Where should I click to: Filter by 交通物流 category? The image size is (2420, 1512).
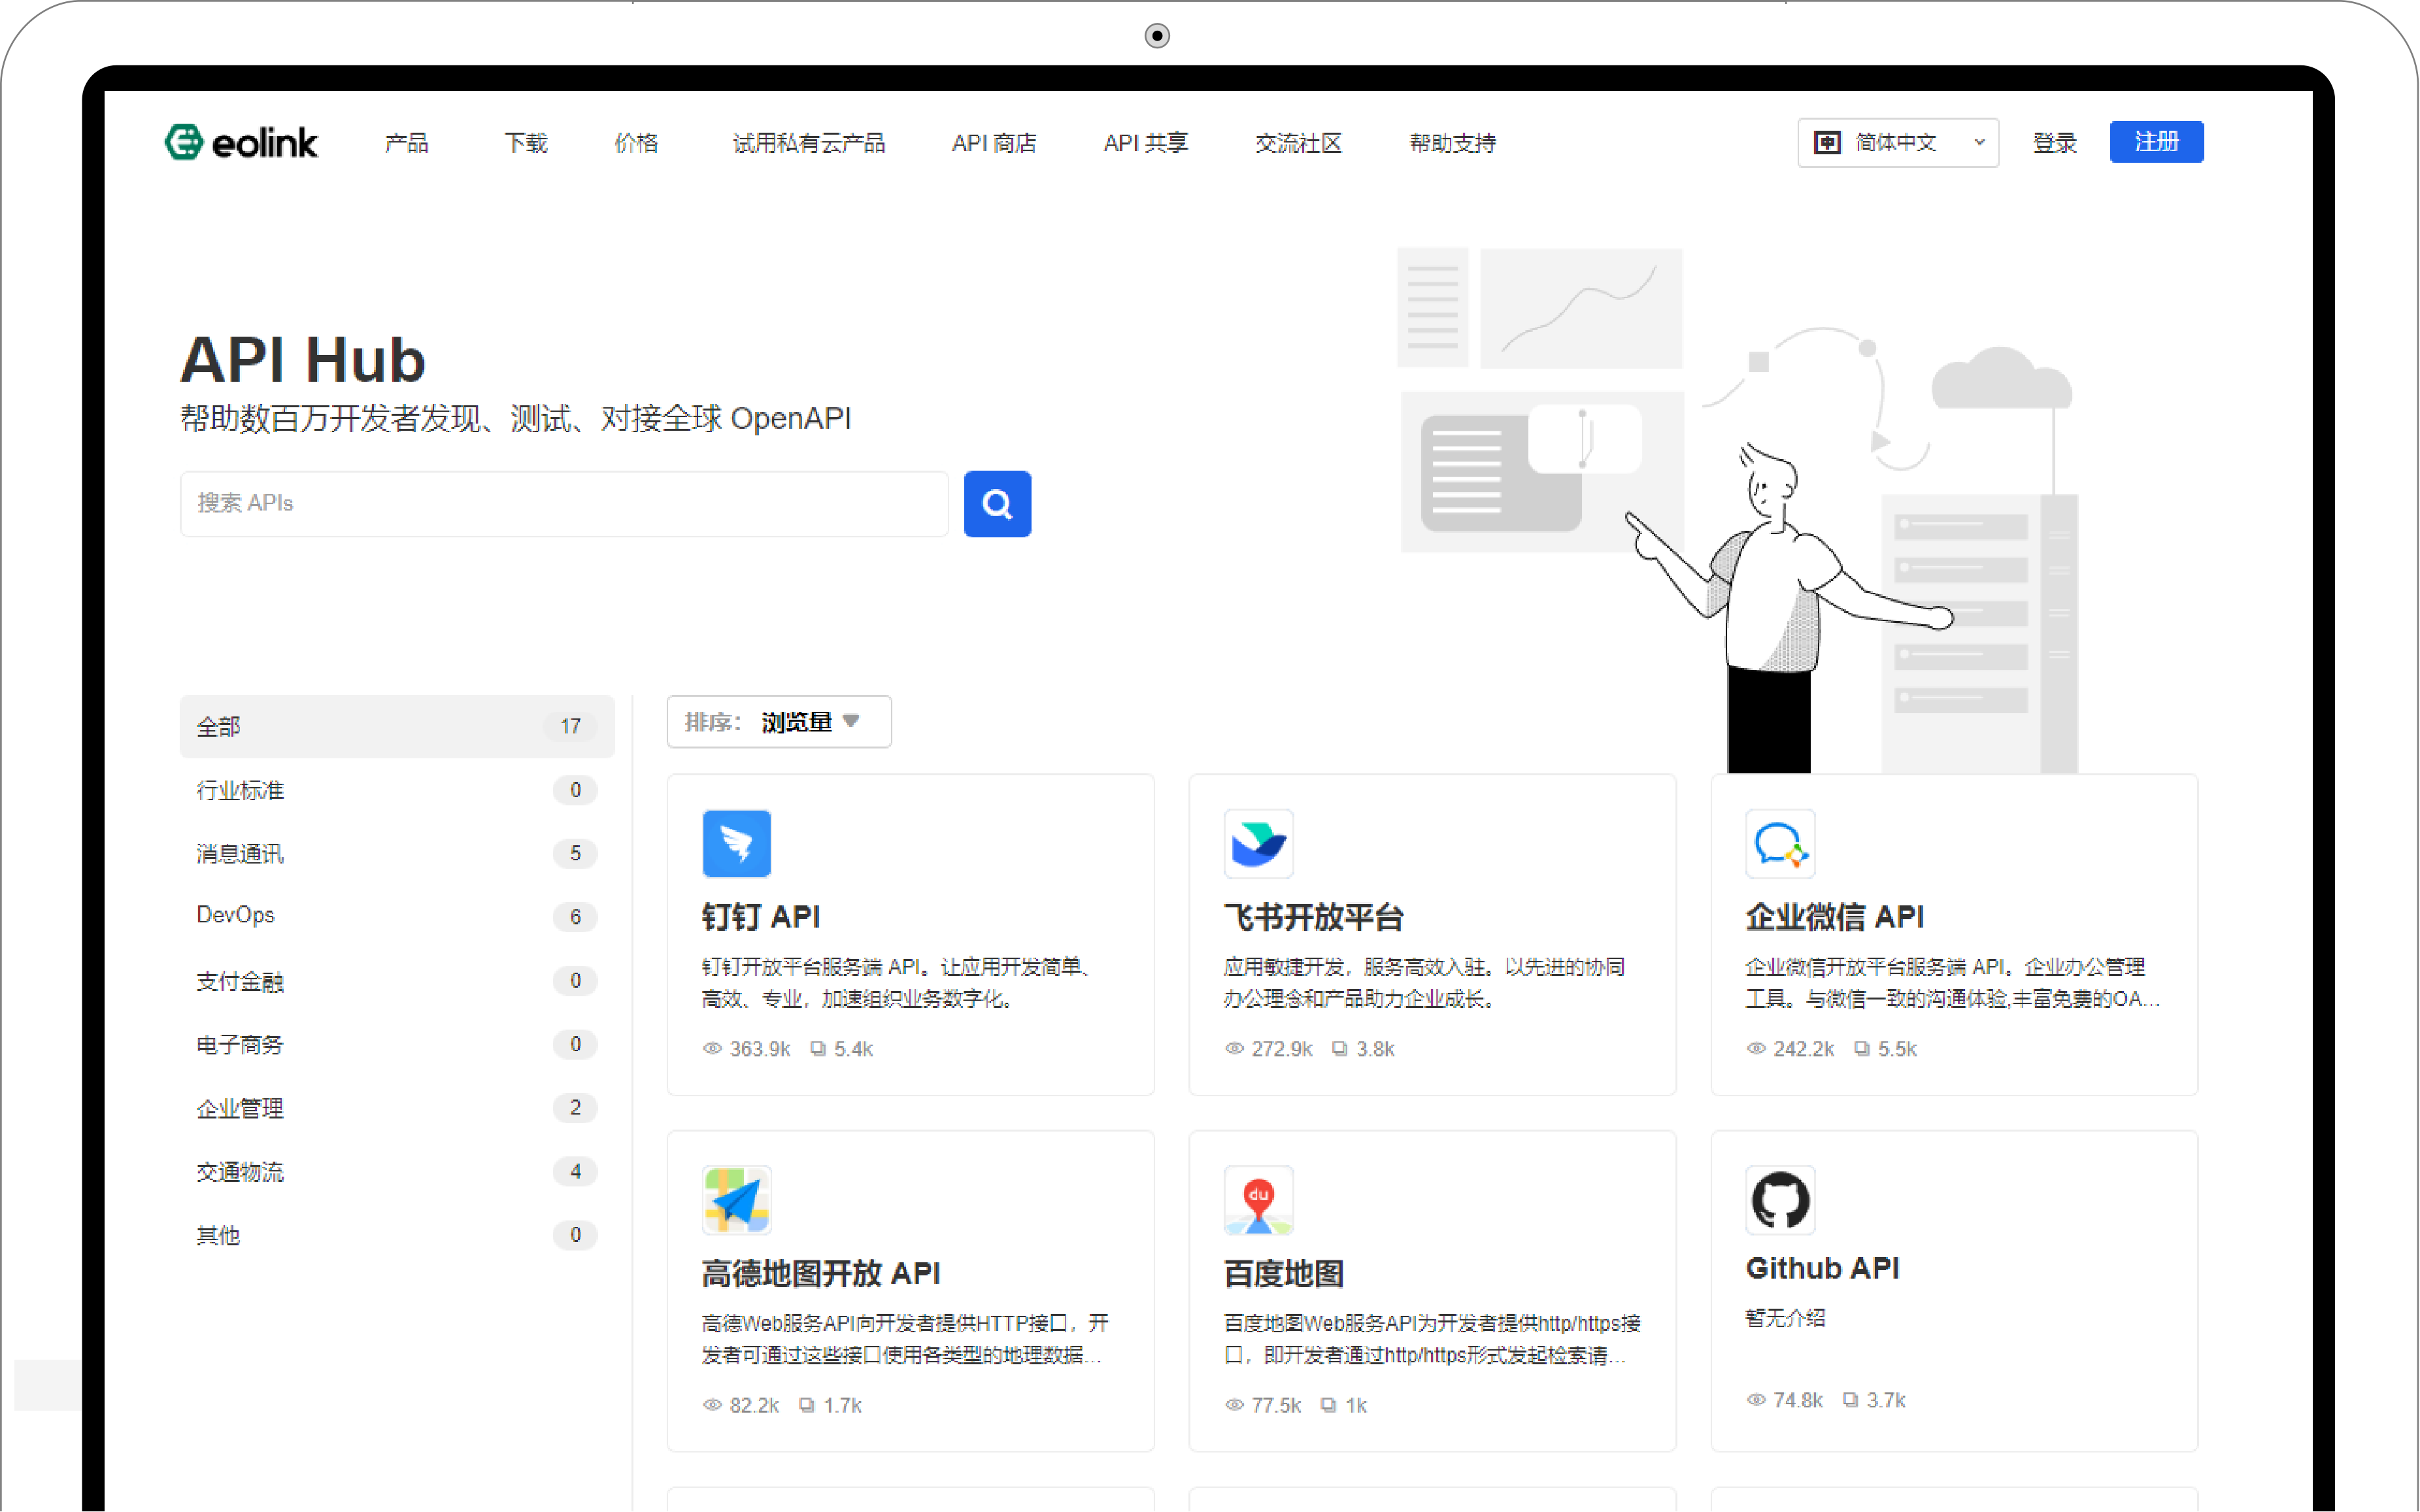pos(240,1171)
